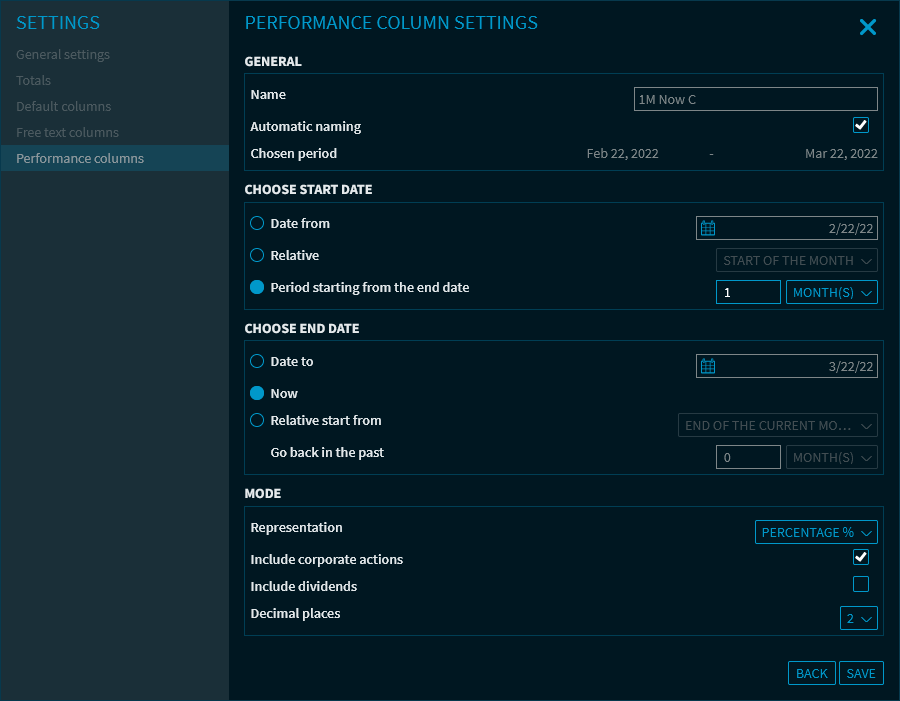Open the Decimal places dropdown
The width and height of the screenshot is (900, 701).
858,619
